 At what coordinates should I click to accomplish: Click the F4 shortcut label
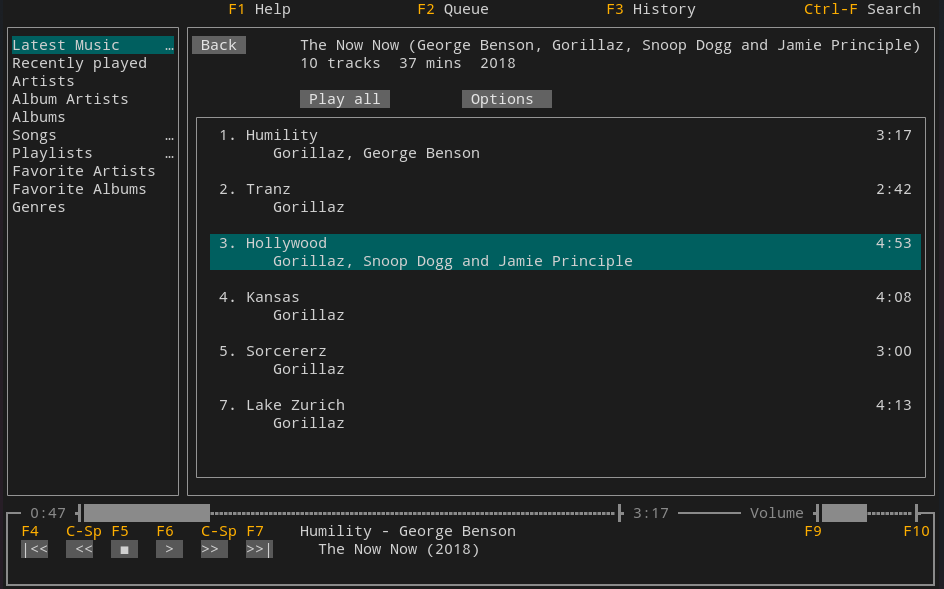(30, 531)
